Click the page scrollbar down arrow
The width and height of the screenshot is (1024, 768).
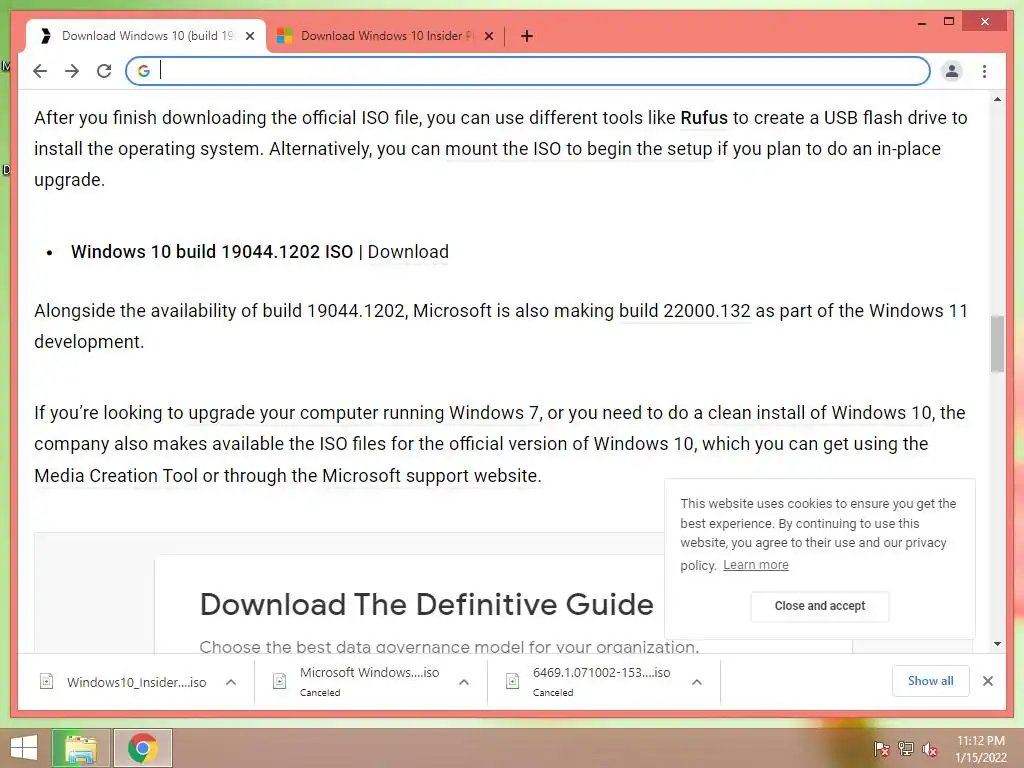[x=997, y=644]
